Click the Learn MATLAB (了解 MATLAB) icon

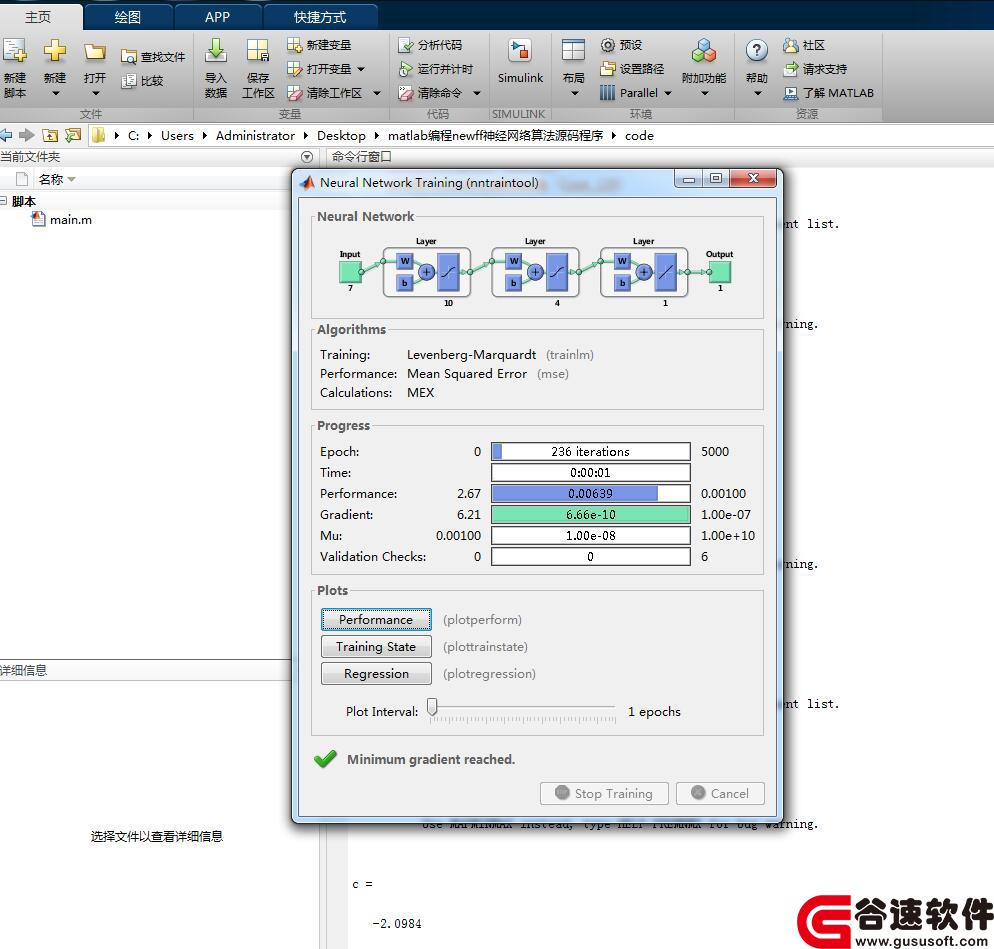tap(791, 93)
